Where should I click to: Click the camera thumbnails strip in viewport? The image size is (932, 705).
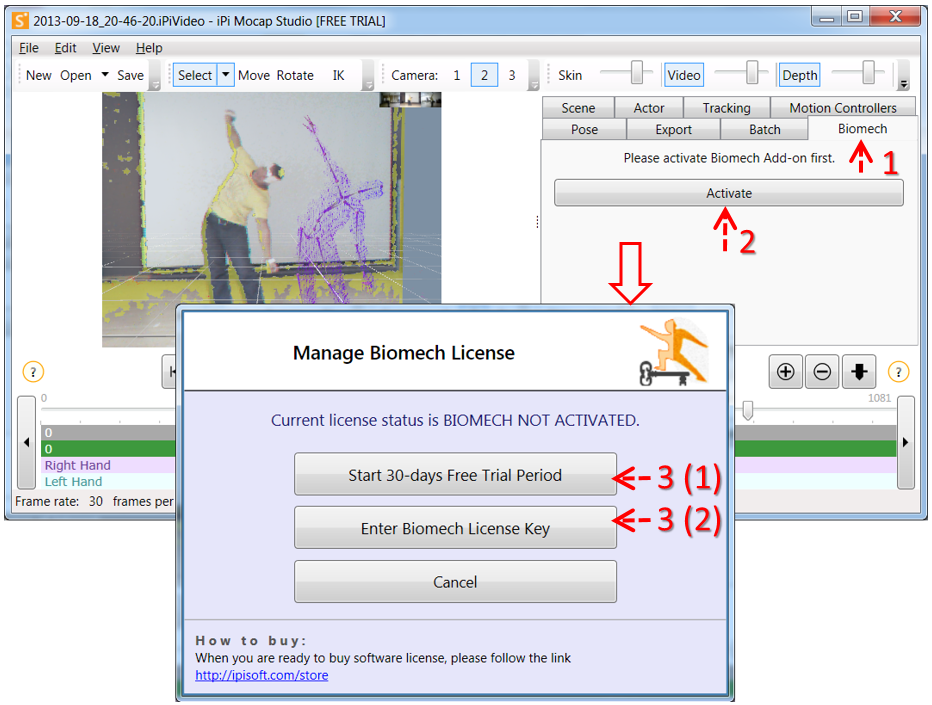point(410,99)
